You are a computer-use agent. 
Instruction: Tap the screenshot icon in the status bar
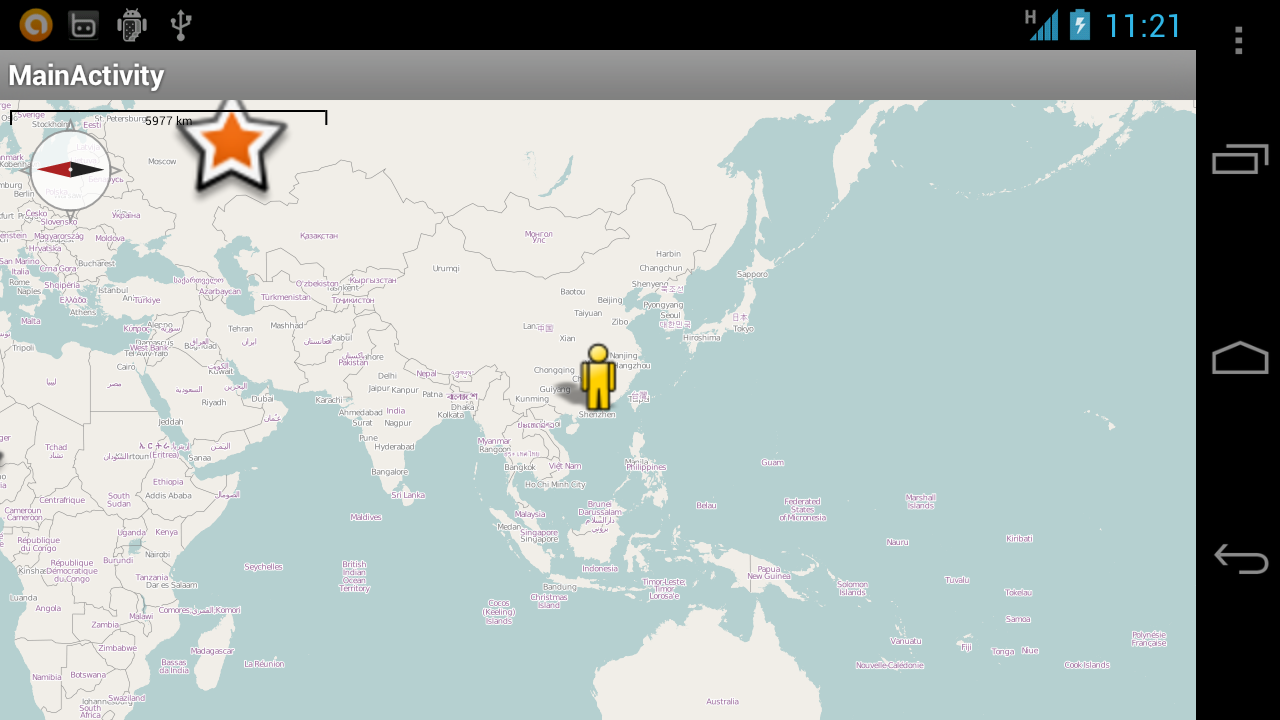83,25
